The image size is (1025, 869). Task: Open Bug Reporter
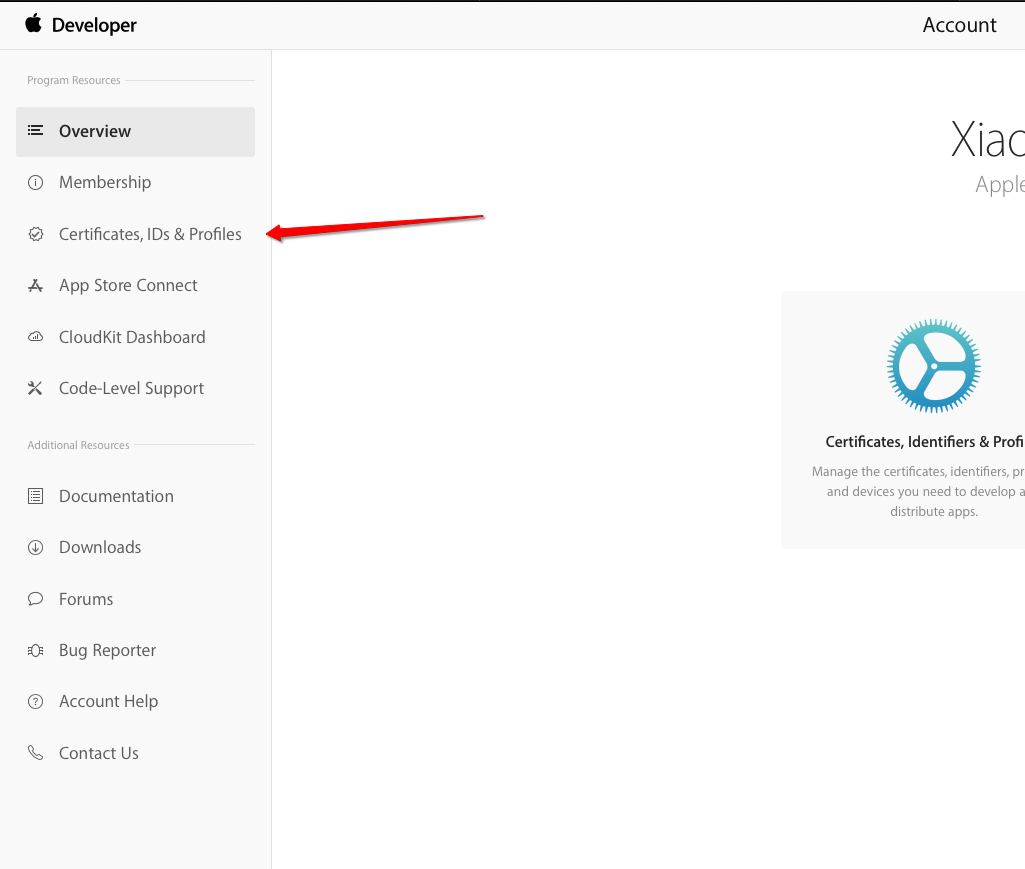point(107,650)
